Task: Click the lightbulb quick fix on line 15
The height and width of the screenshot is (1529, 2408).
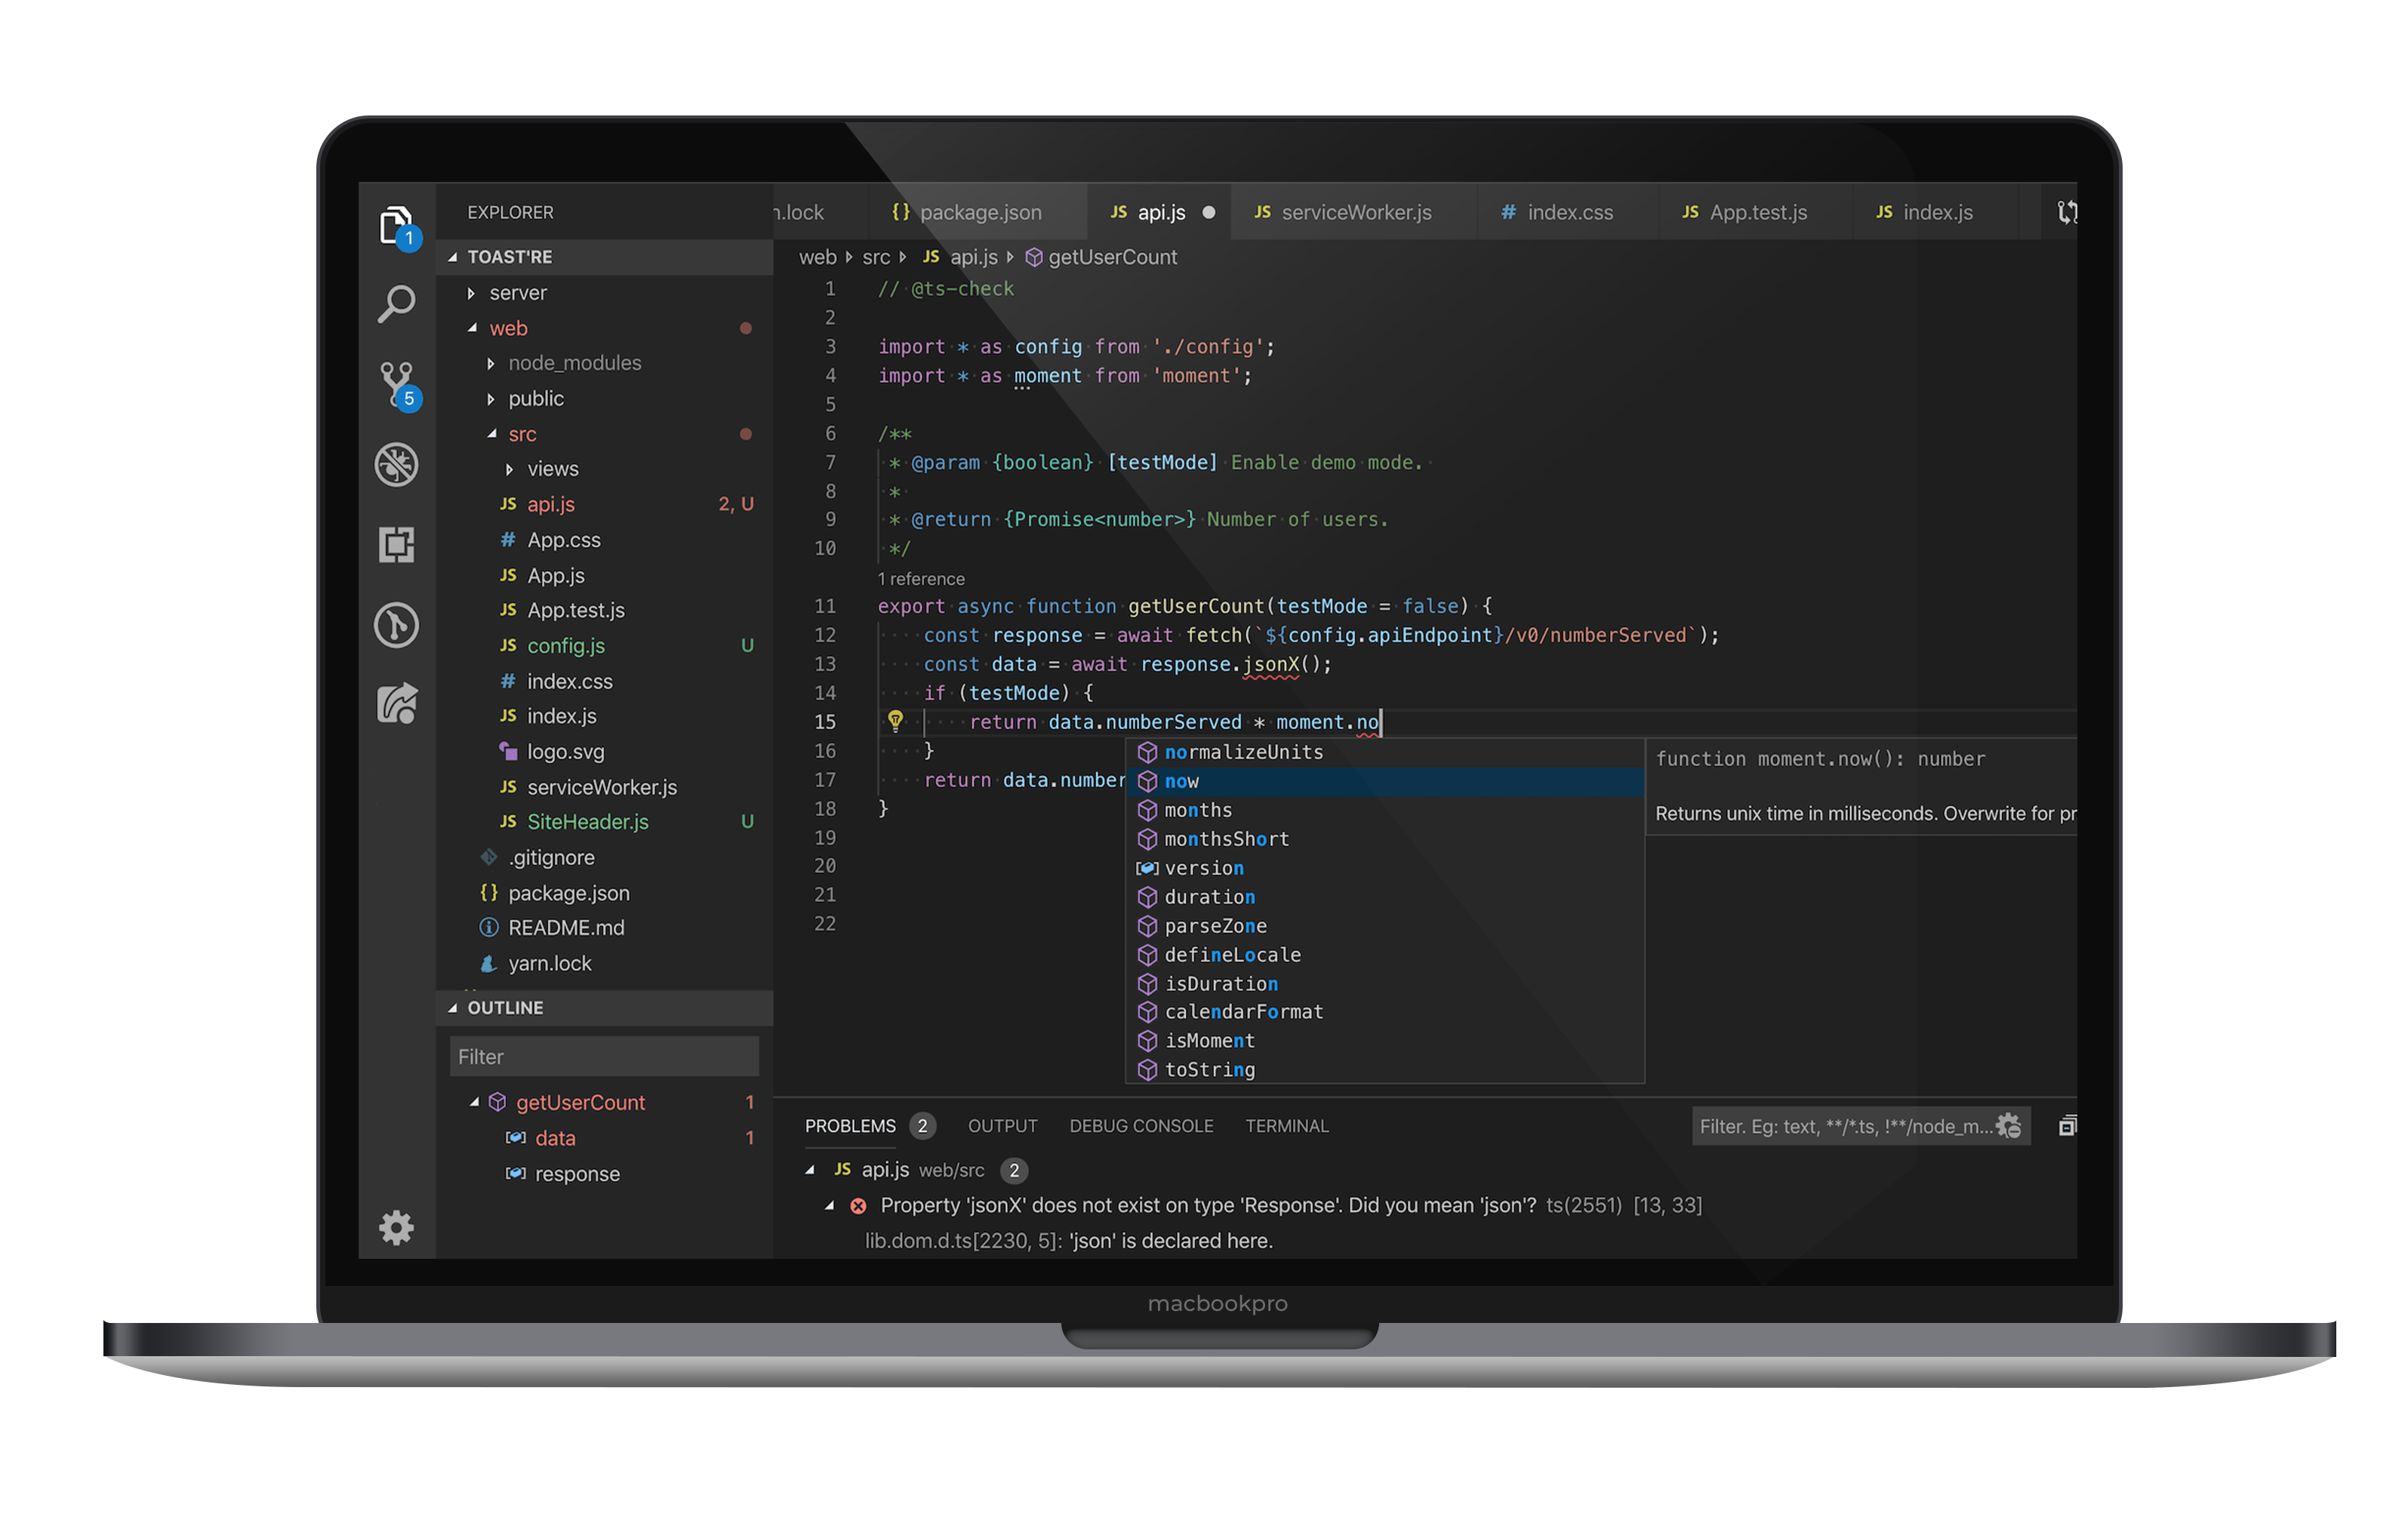Action: (x=895, y=721)
